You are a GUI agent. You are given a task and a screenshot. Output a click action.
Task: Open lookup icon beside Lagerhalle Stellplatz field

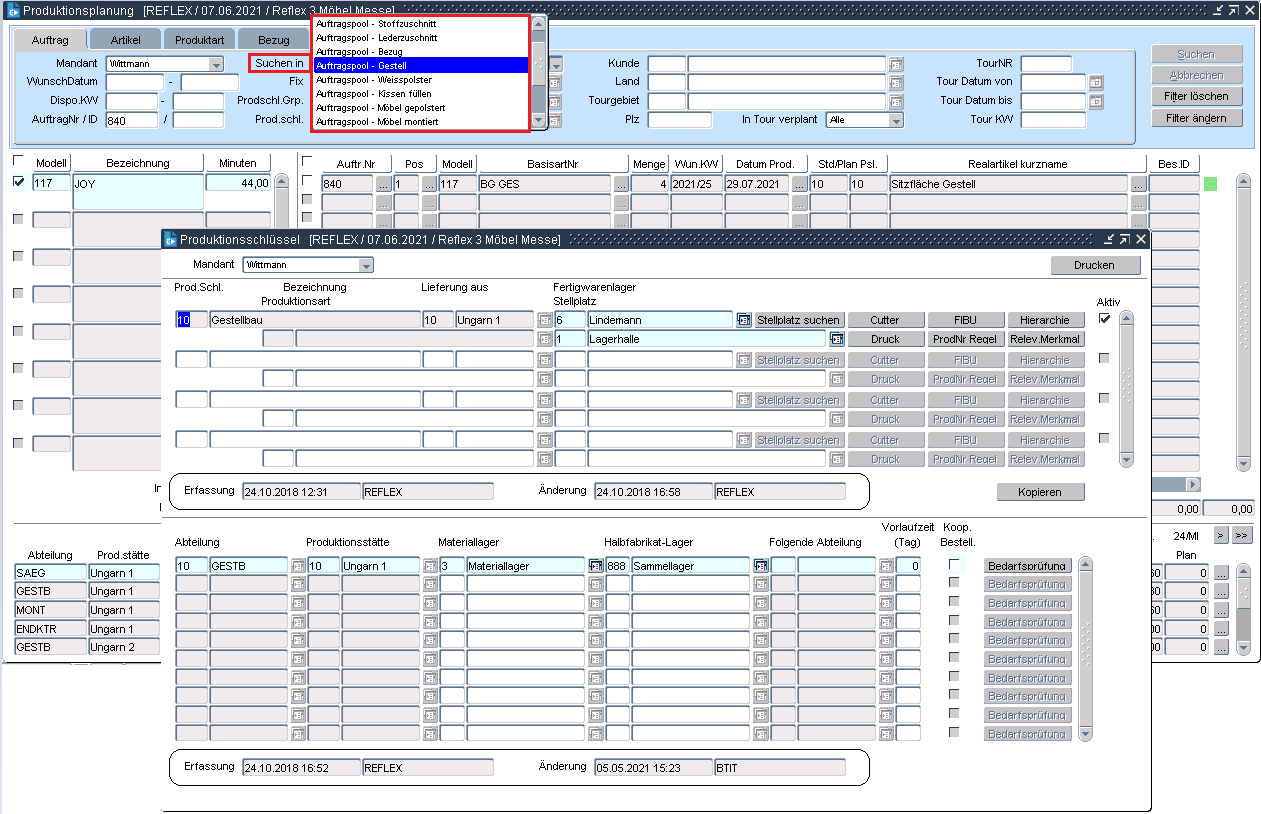pos(837,339)
